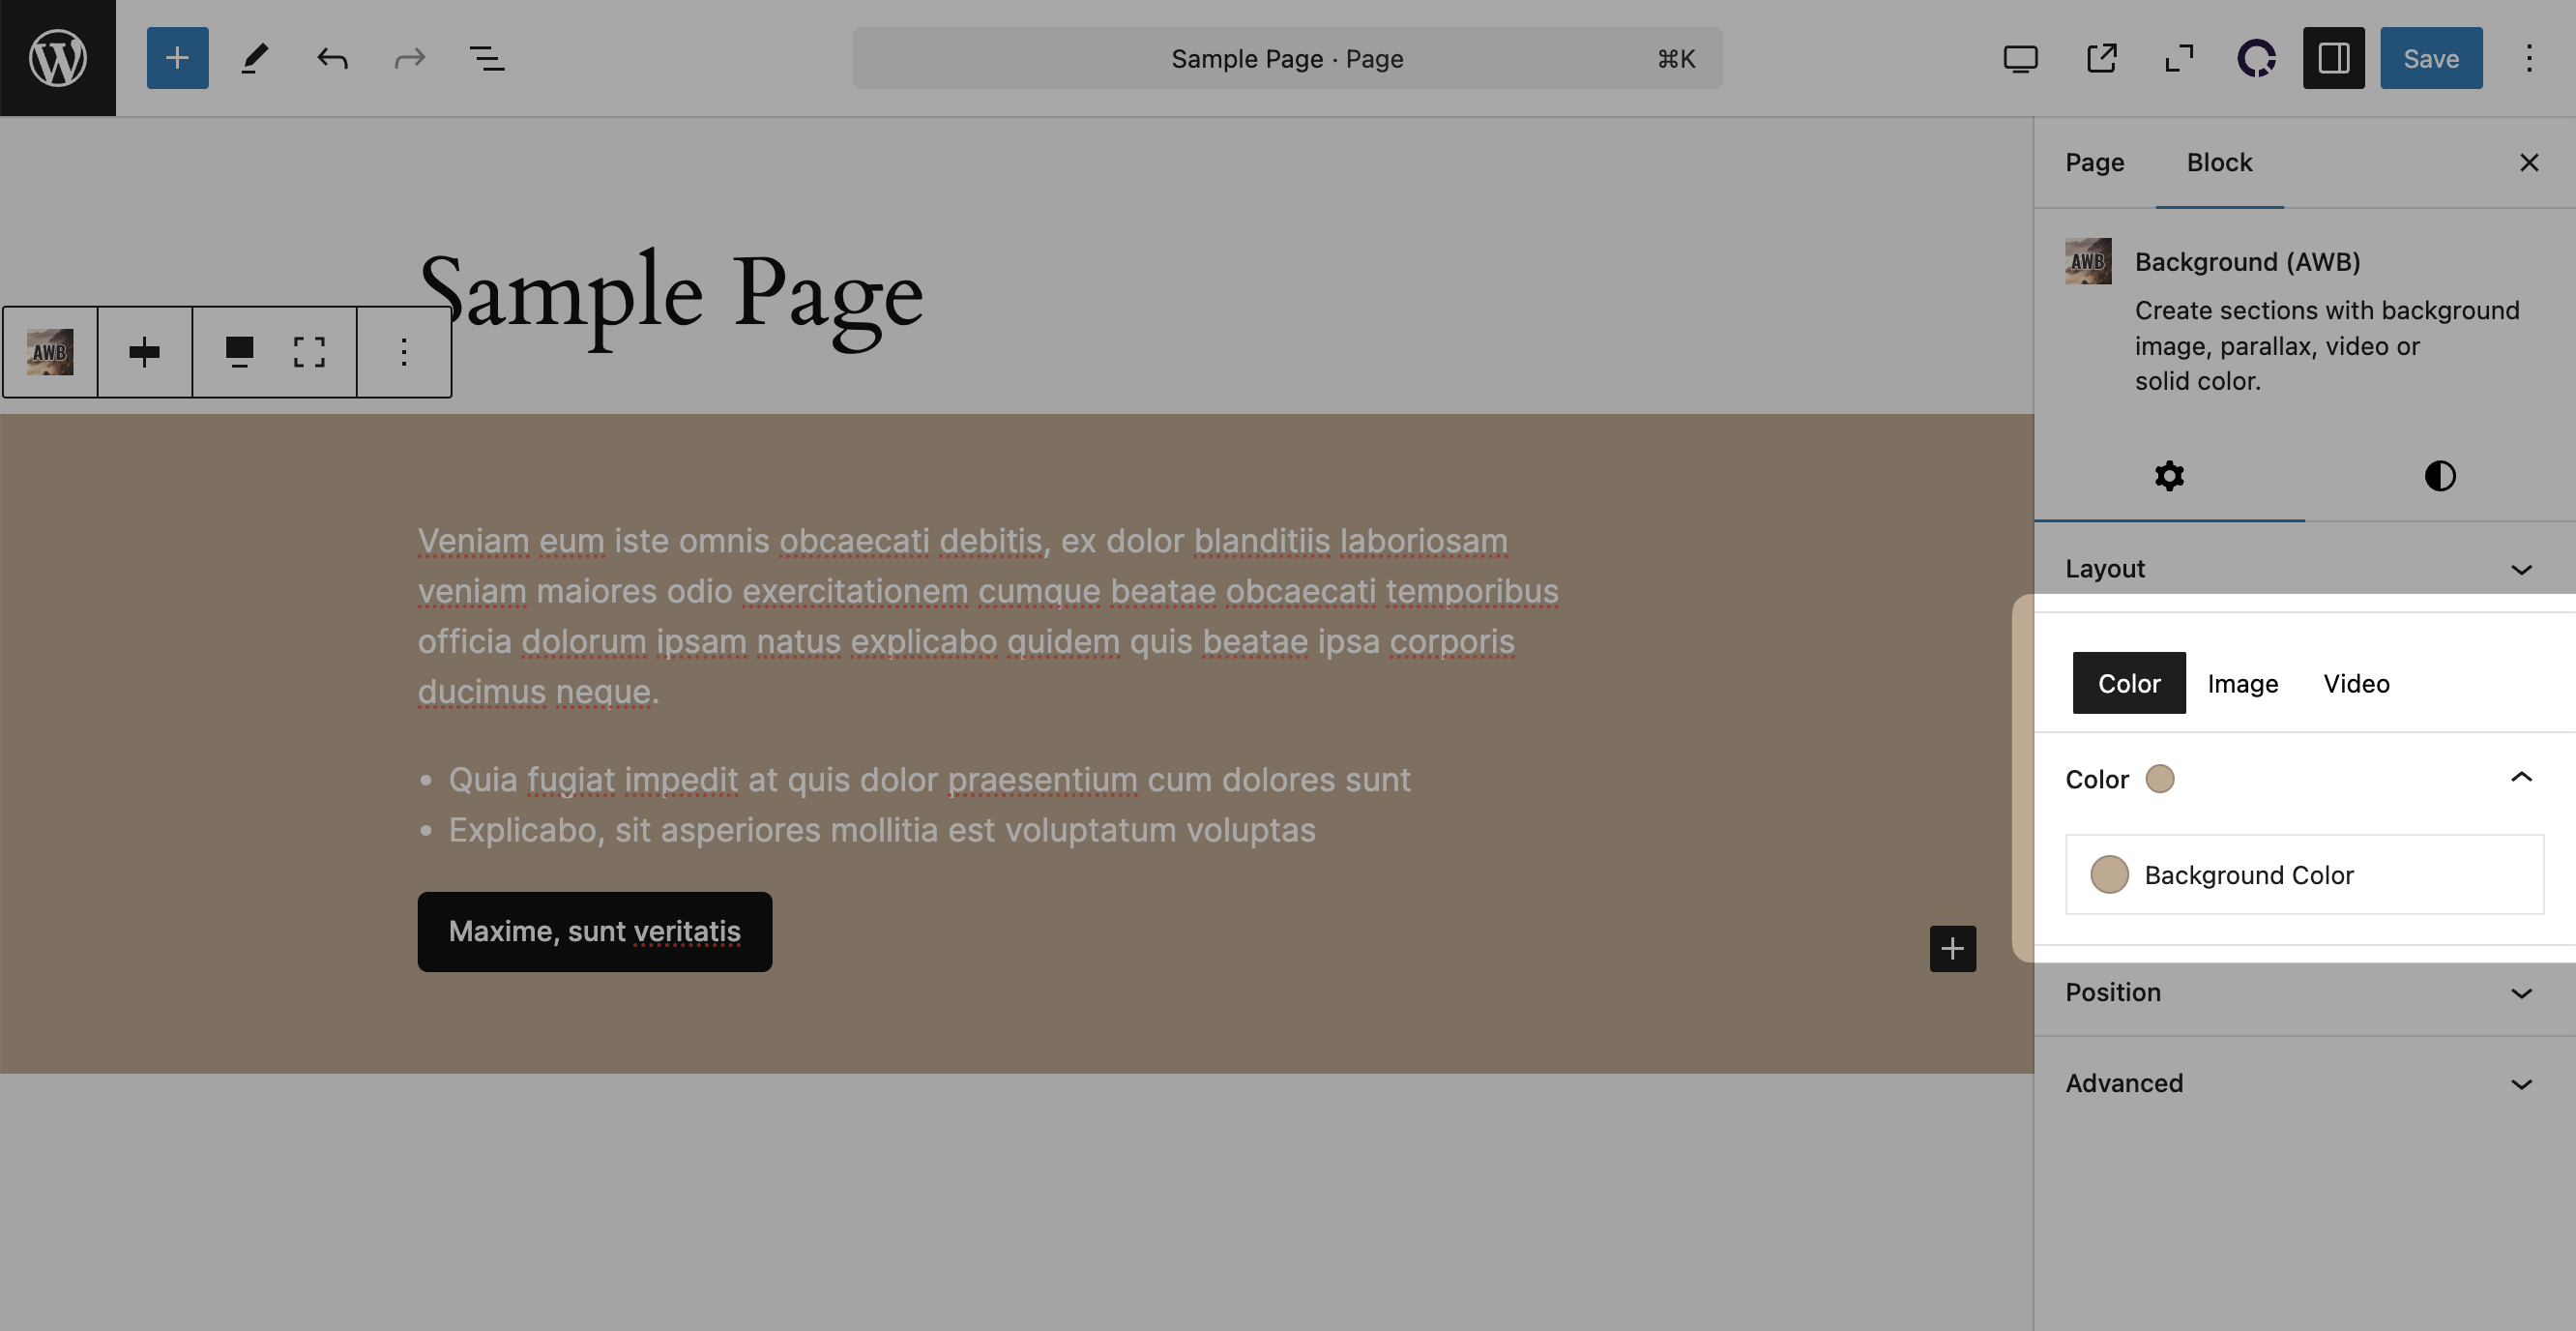Switch background type to Image
This screenshot has height=1331, width=2576.
point(2242,683)
